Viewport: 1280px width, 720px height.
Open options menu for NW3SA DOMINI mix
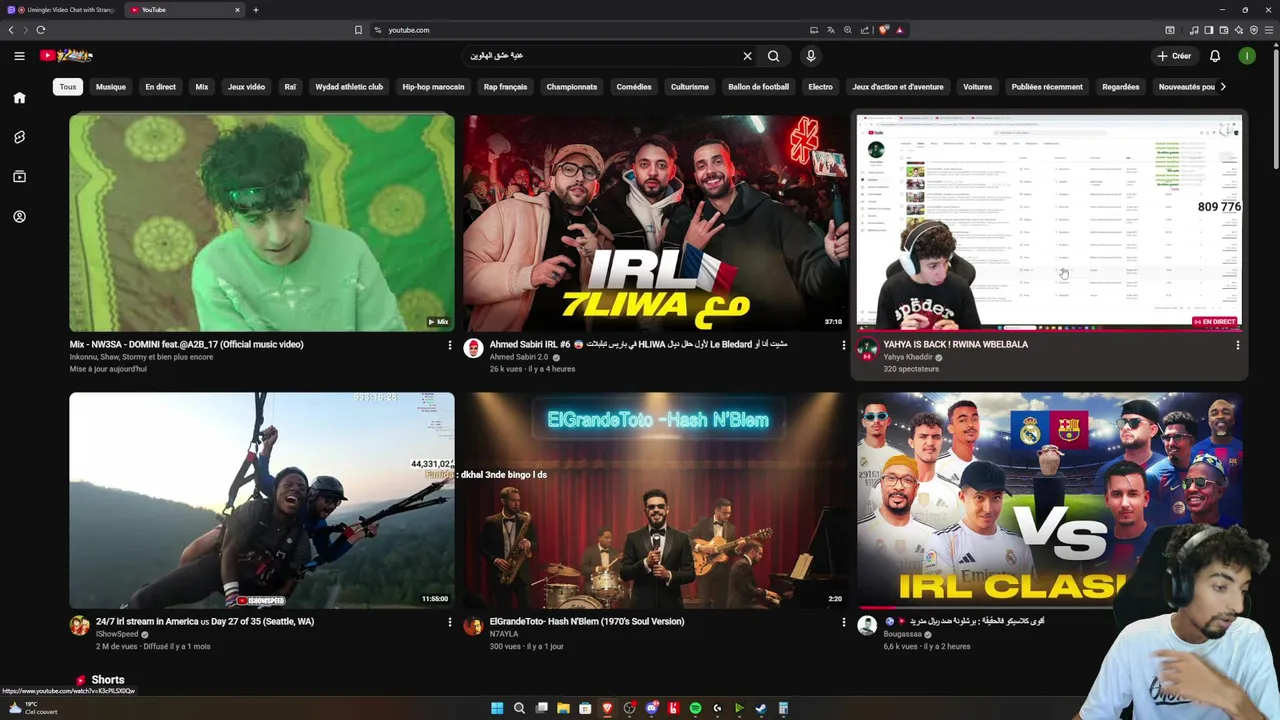[449, 345]
